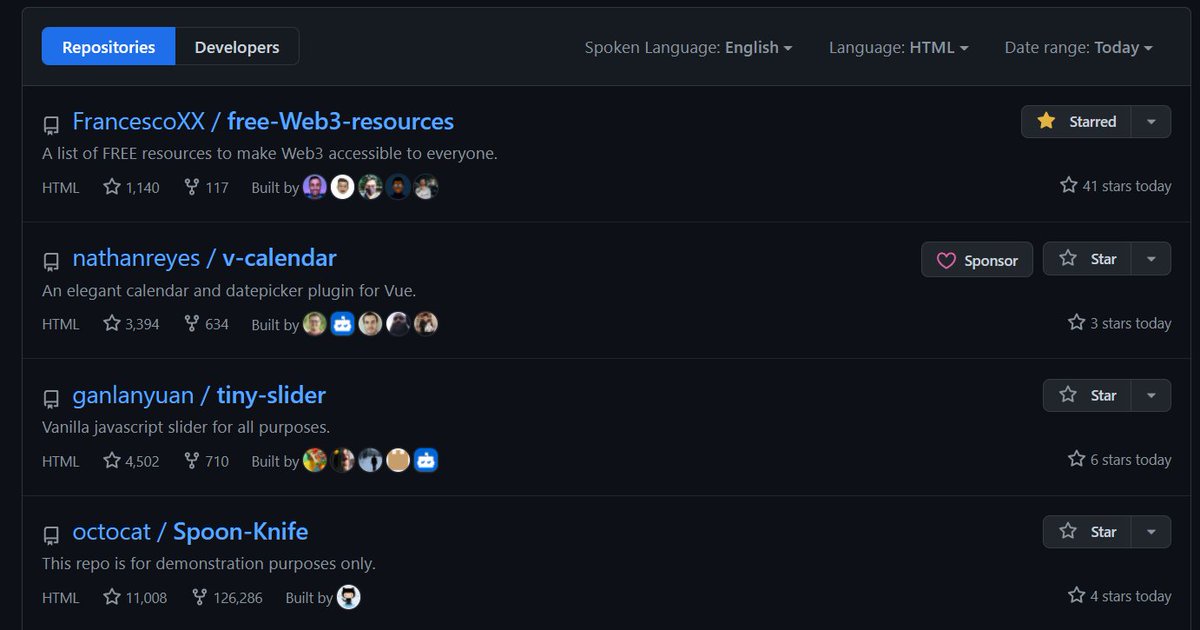View 634 forks of v-calendar

[x=206, y=324]
